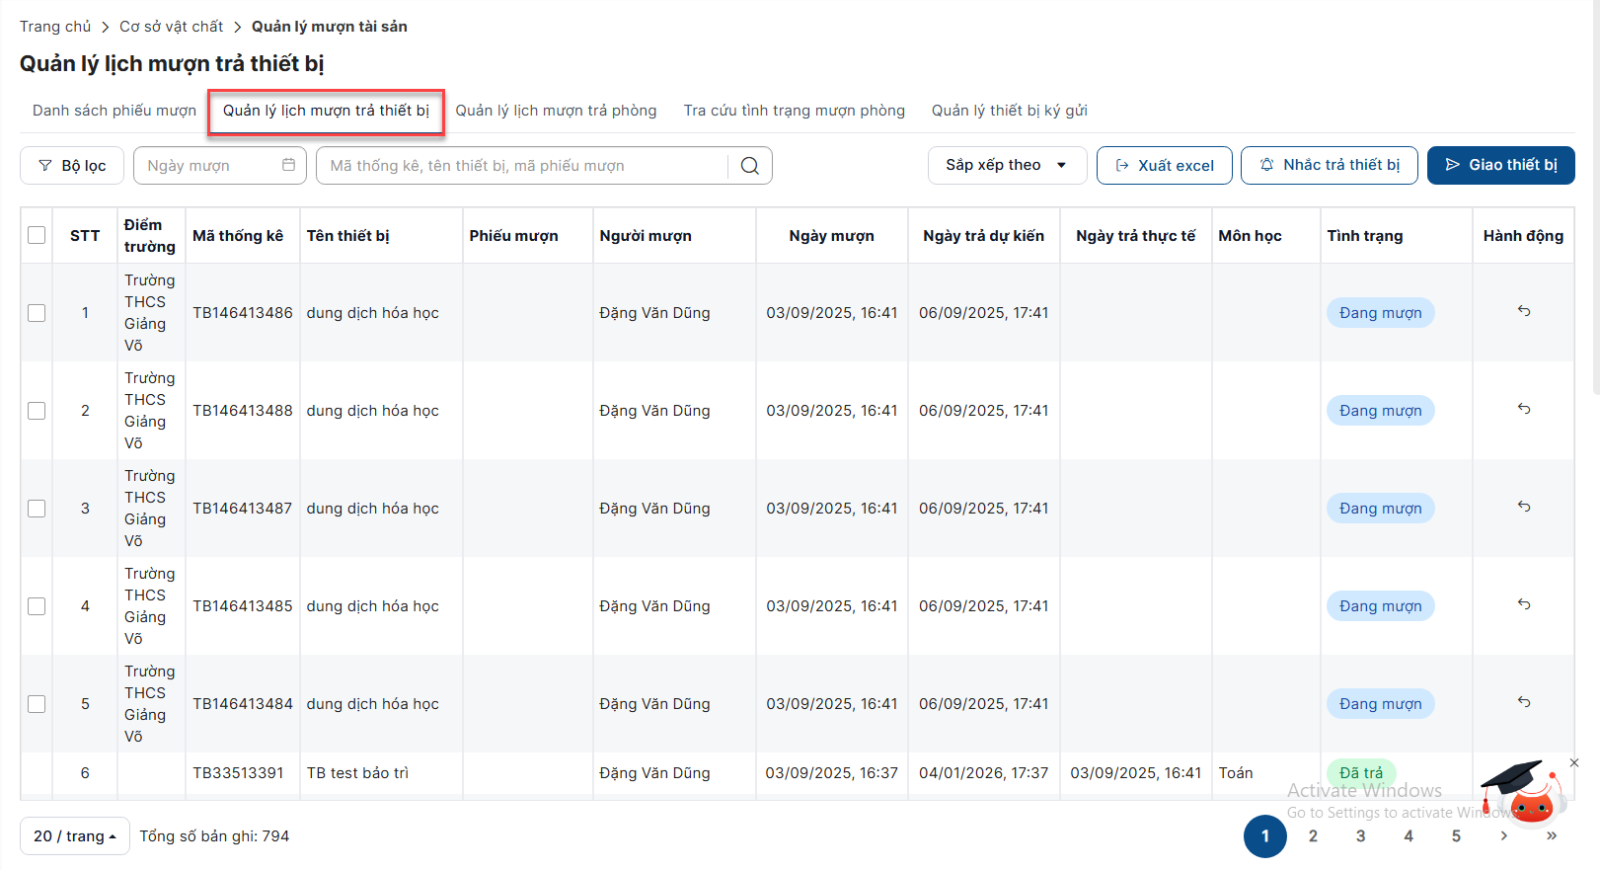This screenshot has width=1600, height=870.
Task: Expand the Sắp xếp theo dropdown
Action: point(1006,165)
